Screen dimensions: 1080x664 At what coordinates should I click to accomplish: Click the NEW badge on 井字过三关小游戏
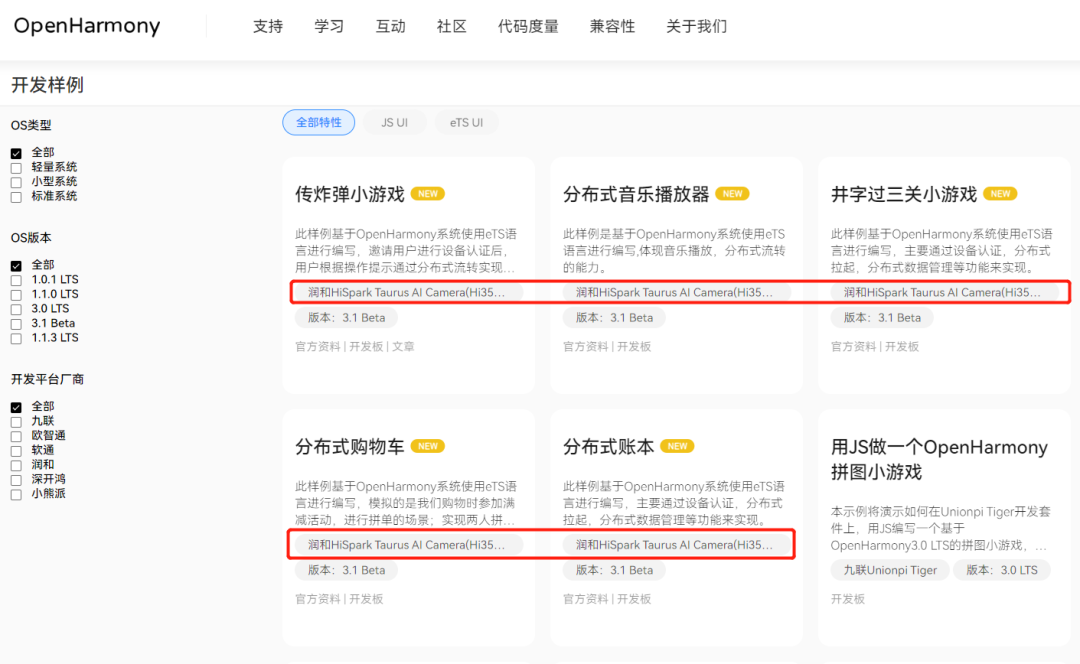[1000, 194]
